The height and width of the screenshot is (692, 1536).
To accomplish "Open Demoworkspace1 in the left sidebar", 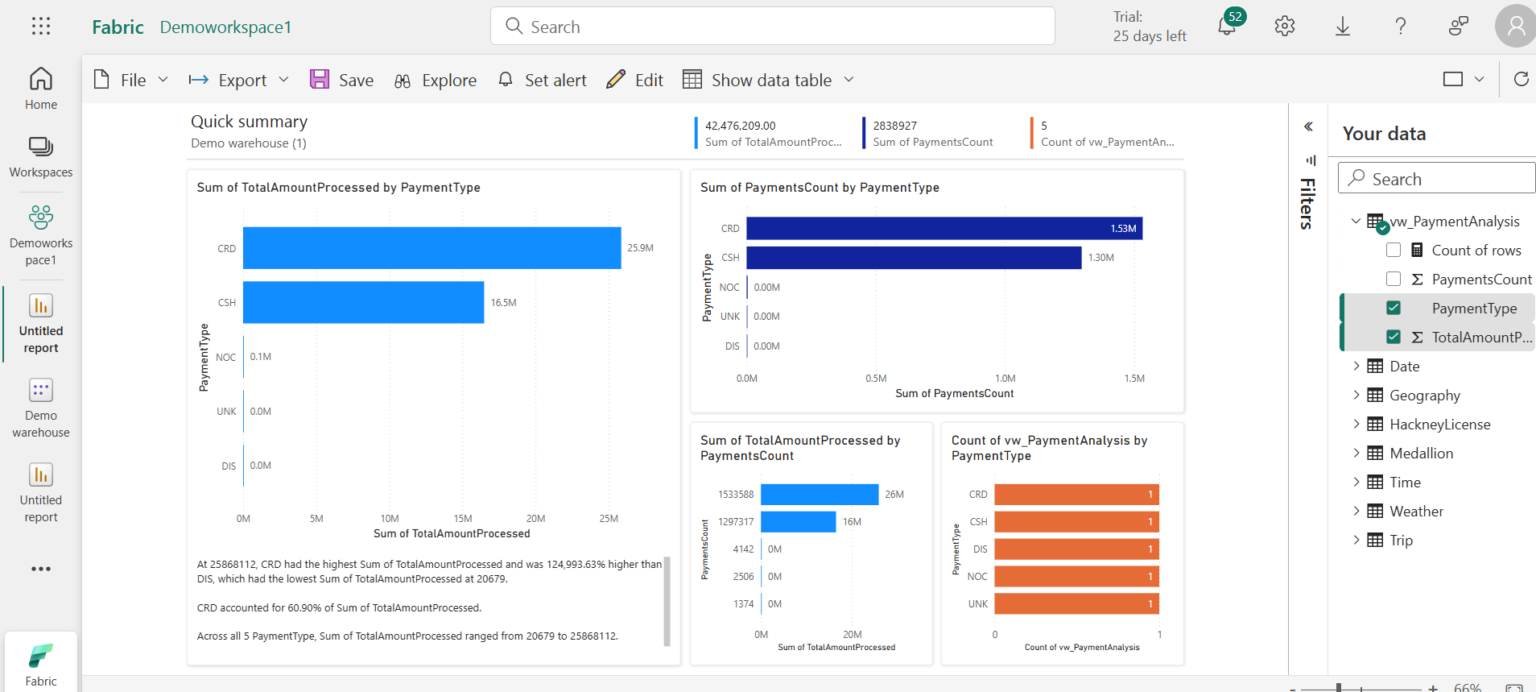I will pos(41,236).
